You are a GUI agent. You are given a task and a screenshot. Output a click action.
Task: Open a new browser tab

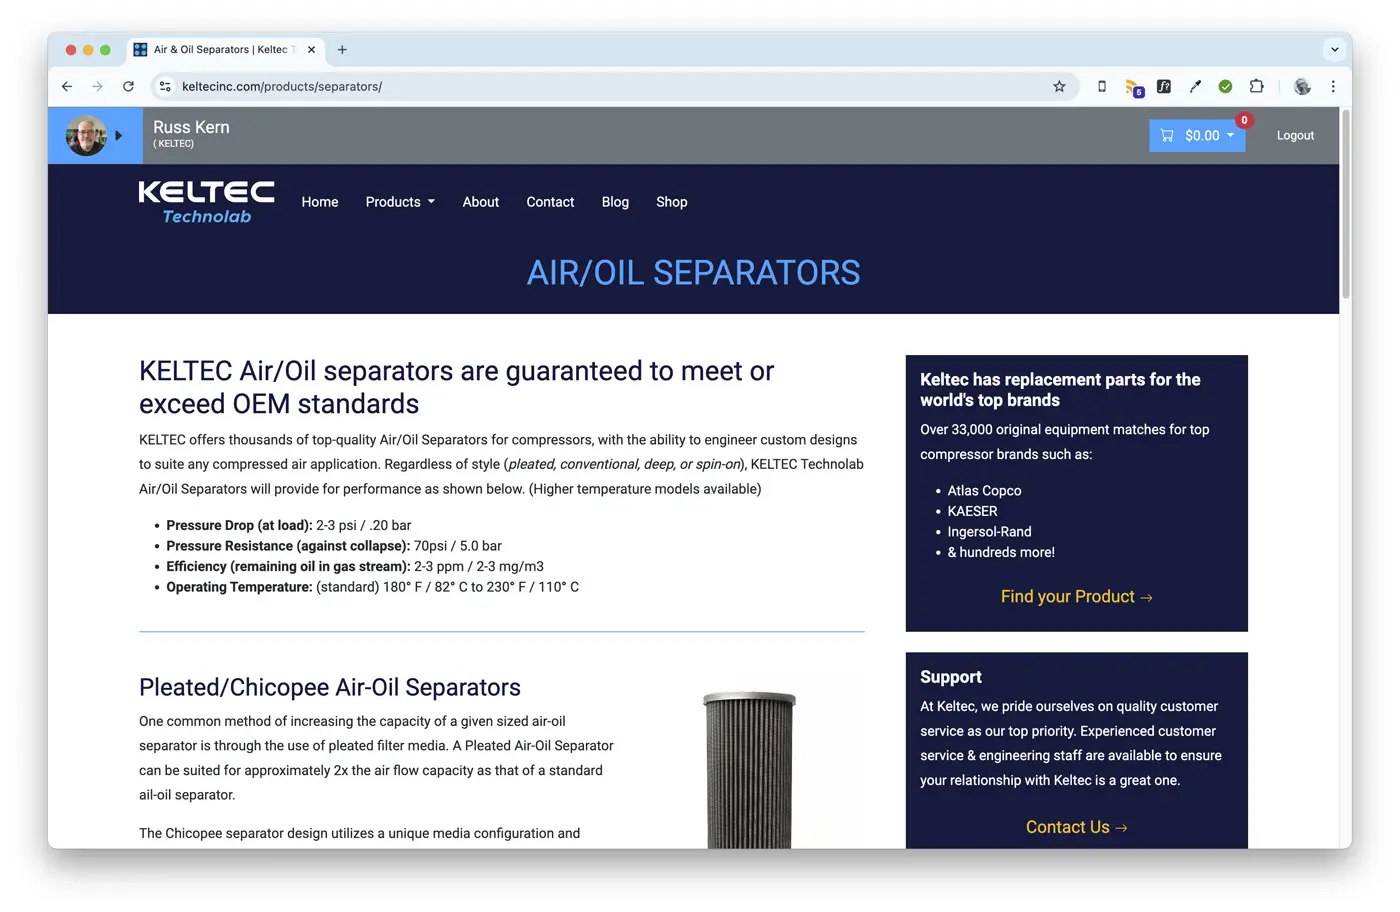[342, 49]
